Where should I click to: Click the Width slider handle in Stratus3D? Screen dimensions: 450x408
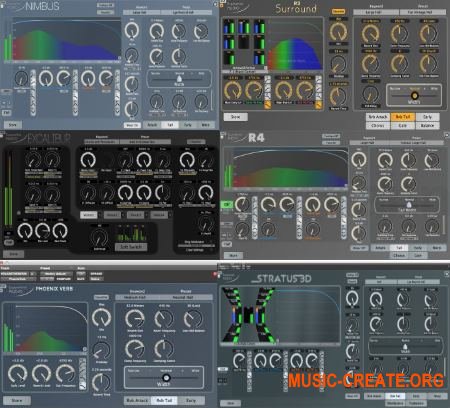pyautogui.click(x=406, y=347)
